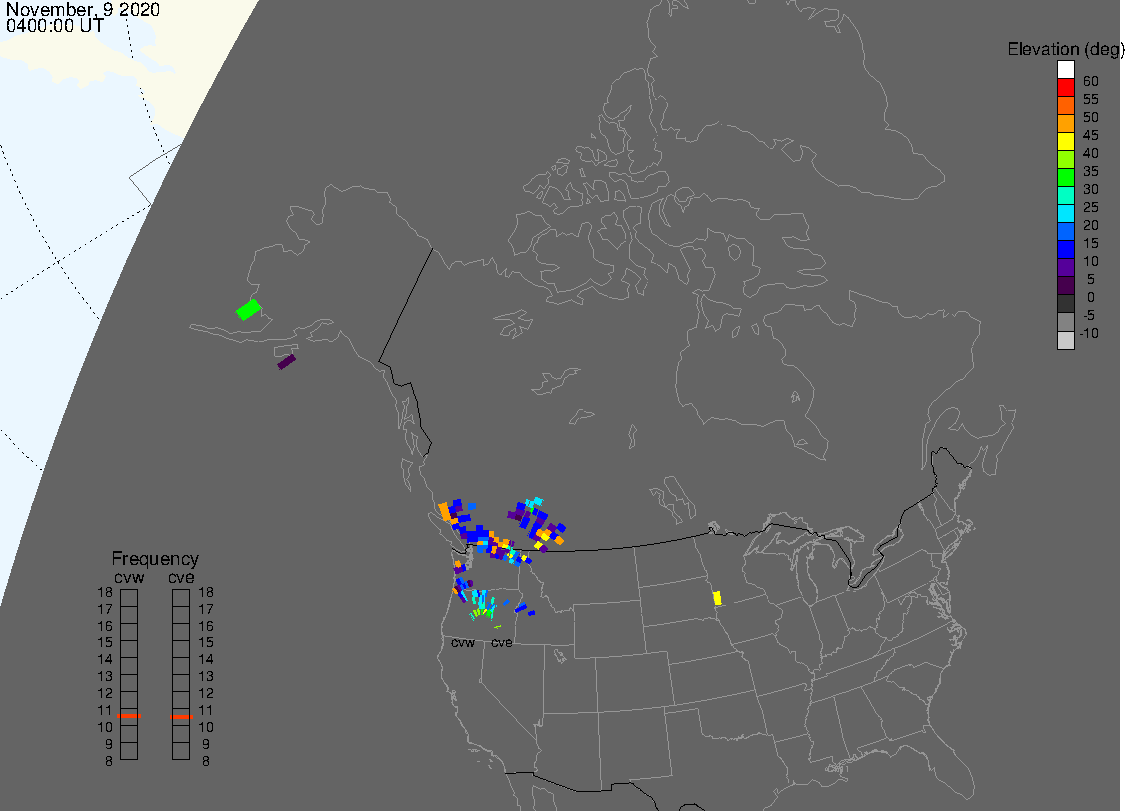
Task: Click the '0400:00 UT' time stamp
Action: point(55,26)
